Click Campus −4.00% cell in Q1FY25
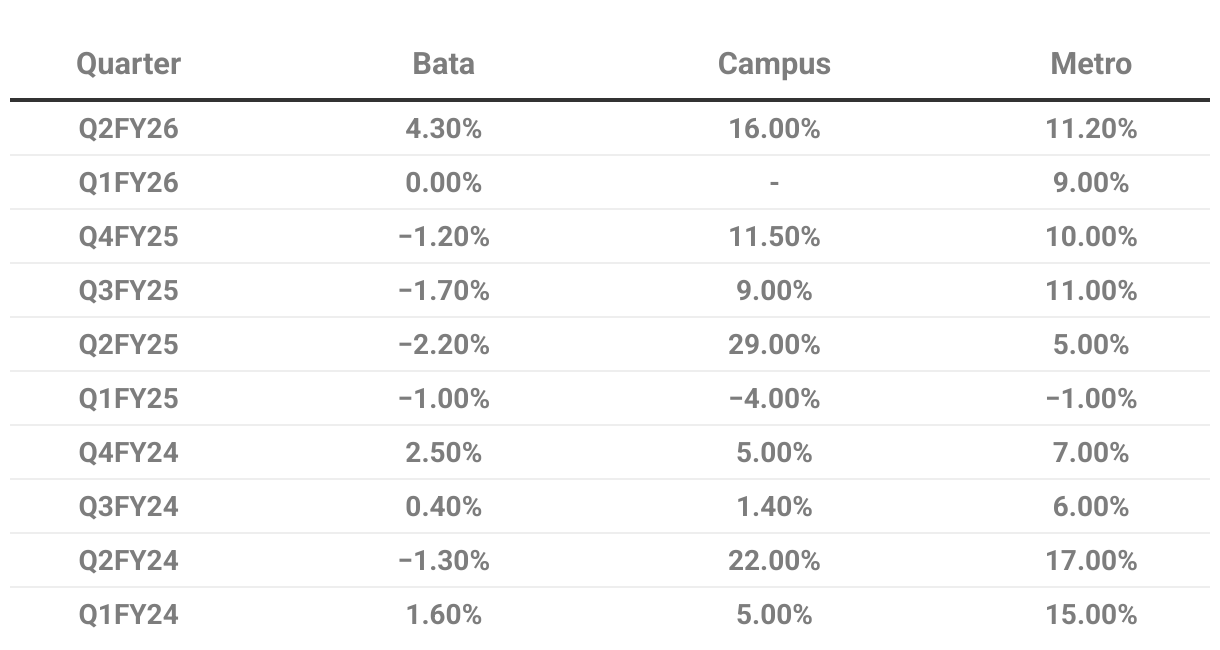Viewport: 1220px width, 650px height. click(x=774, y=398)
